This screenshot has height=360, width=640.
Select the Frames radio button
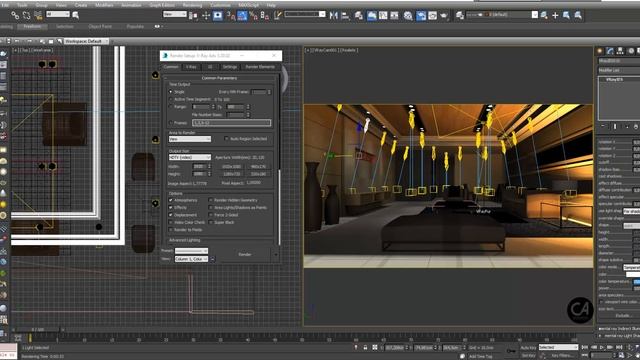click(x=171, y=122)
